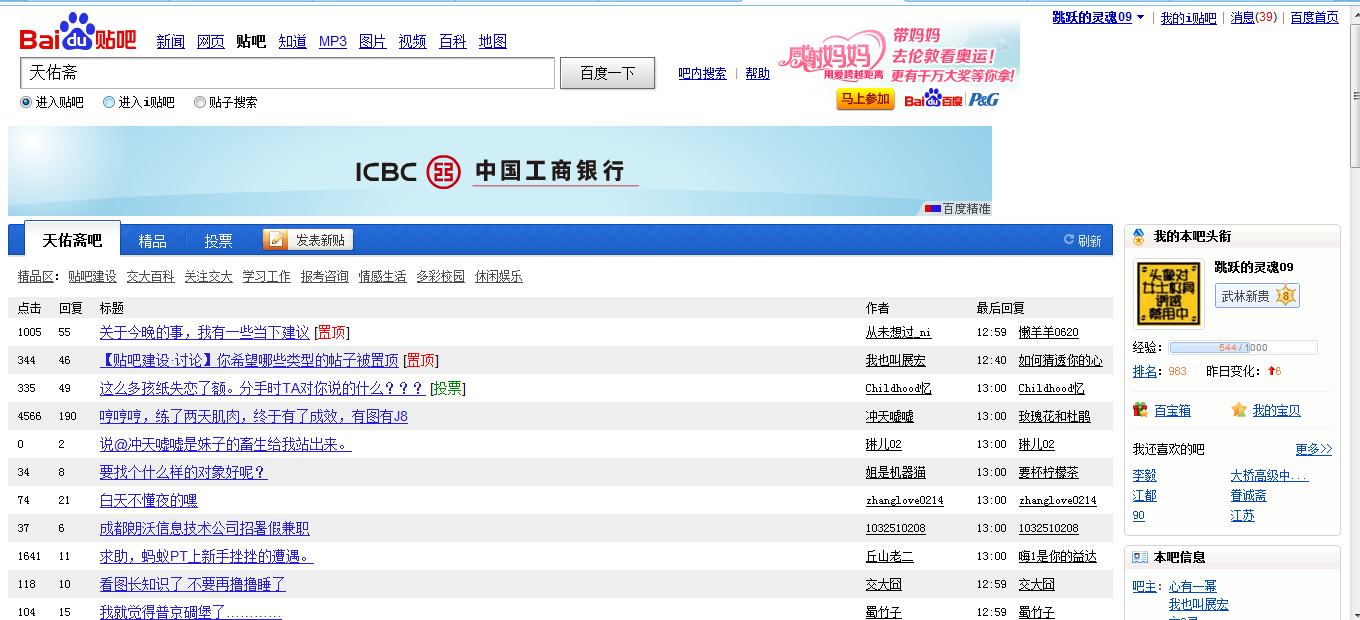Open 李毅 forum link

1144,475
